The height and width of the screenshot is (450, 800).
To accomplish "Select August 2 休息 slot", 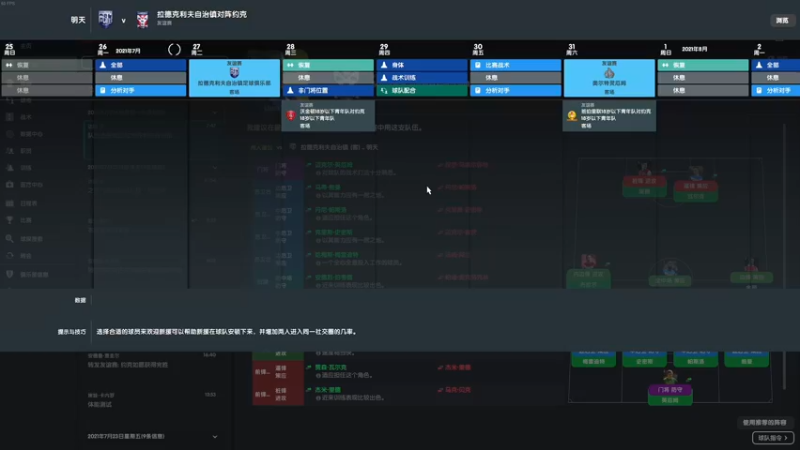I will point(776,78).
